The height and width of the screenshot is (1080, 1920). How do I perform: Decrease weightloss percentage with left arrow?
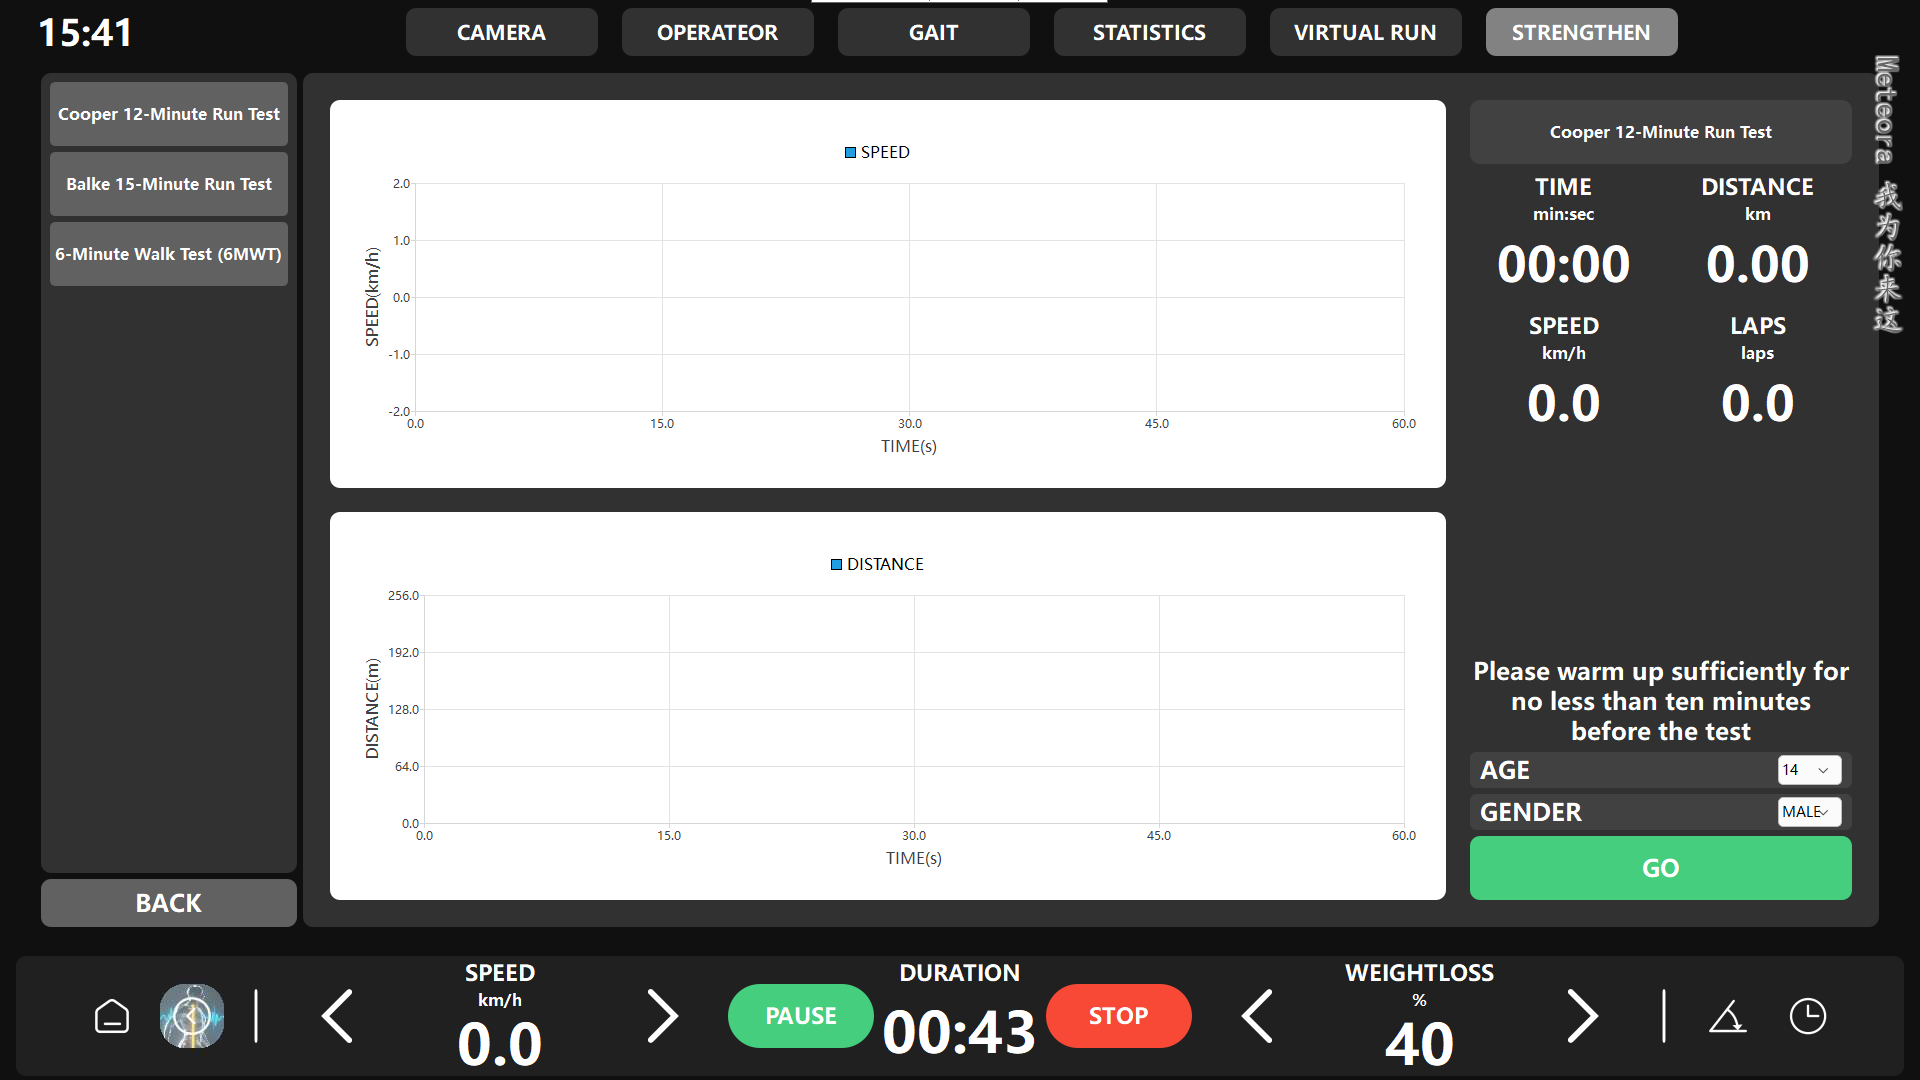click(x=1258, y=1016)
